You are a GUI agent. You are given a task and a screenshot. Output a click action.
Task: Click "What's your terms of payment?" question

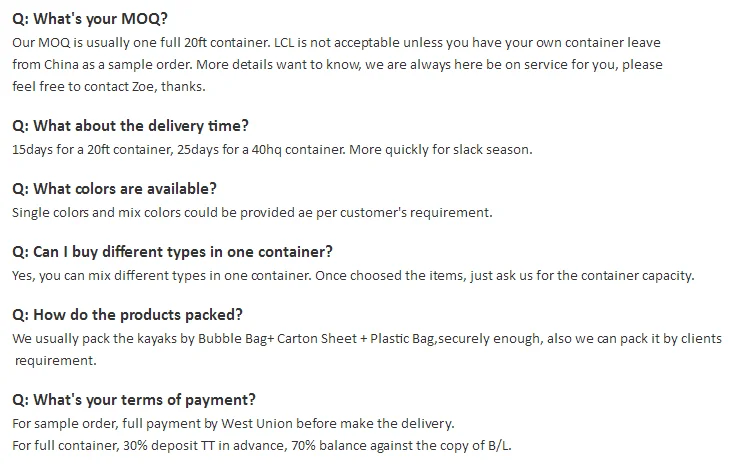pos(133,399)
